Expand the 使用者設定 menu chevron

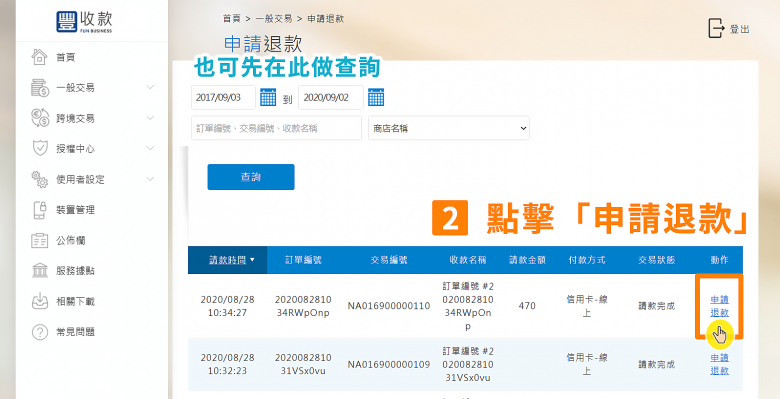150,179
